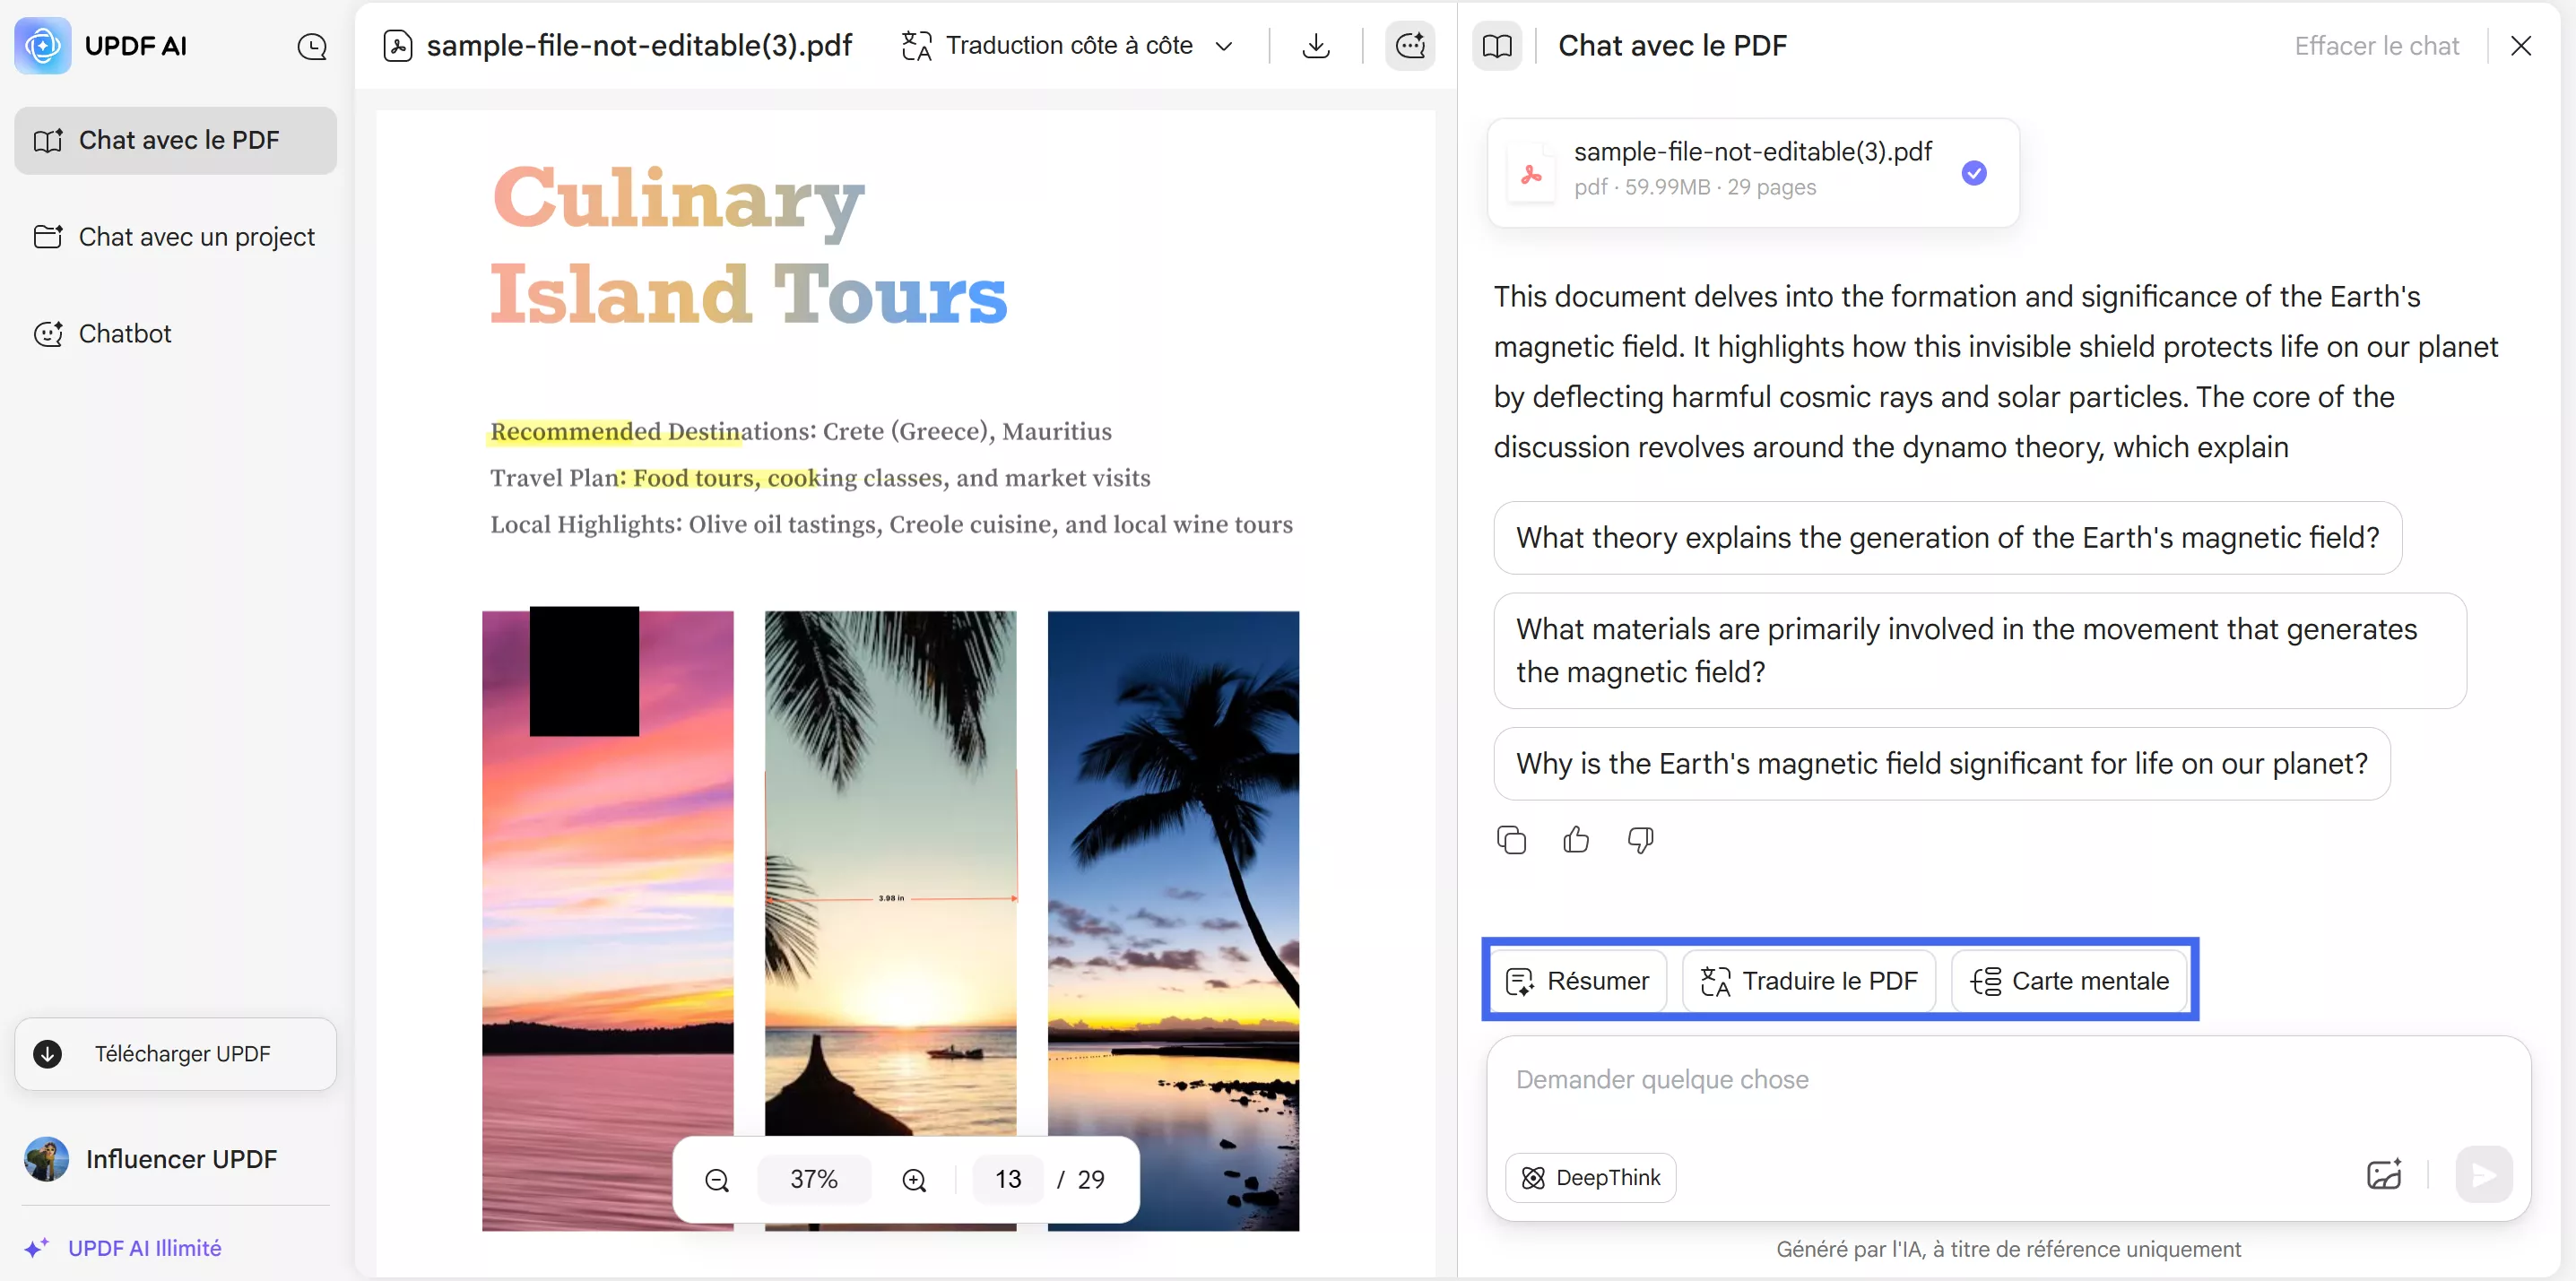The width and height of the screenshot is (2576, 1281).
Task: Open Traduction côte à côte dropdown
Action: pyautogui.click(x=1067, y=46)
